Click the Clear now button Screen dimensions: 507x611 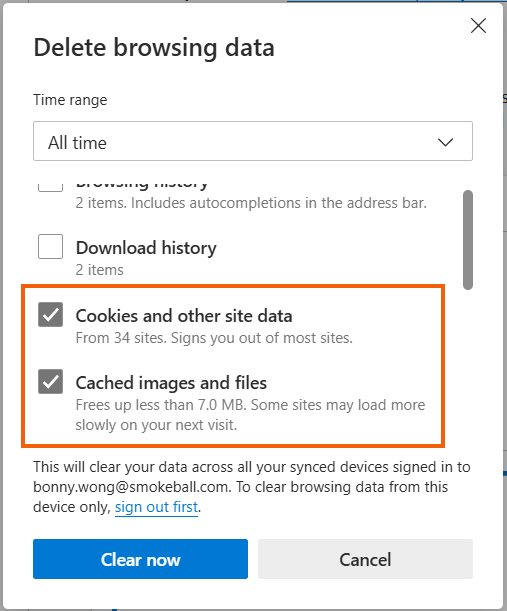point(140,559)
